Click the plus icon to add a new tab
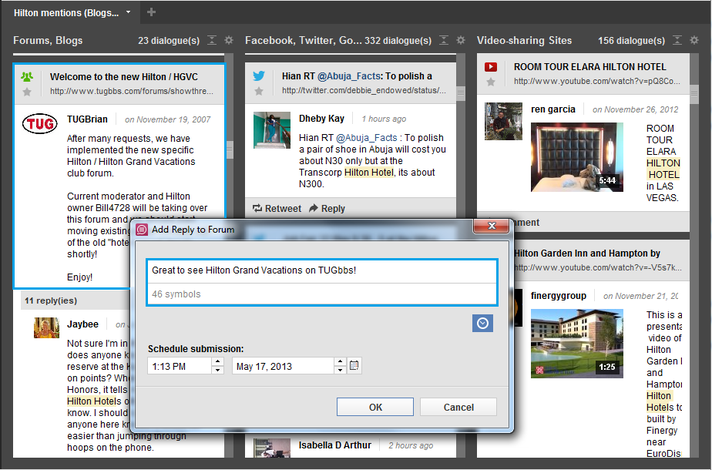712x470 pixels. pyautogui.click(x=151, y=12)
